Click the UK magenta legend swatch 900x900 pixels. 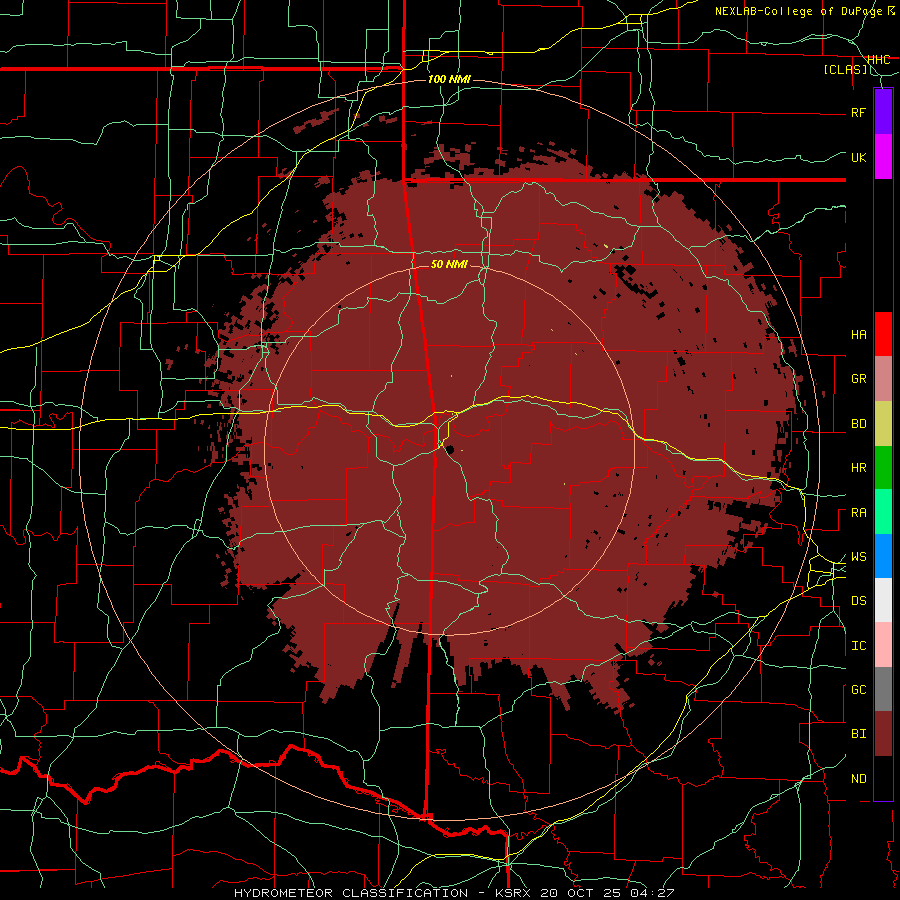883,157
